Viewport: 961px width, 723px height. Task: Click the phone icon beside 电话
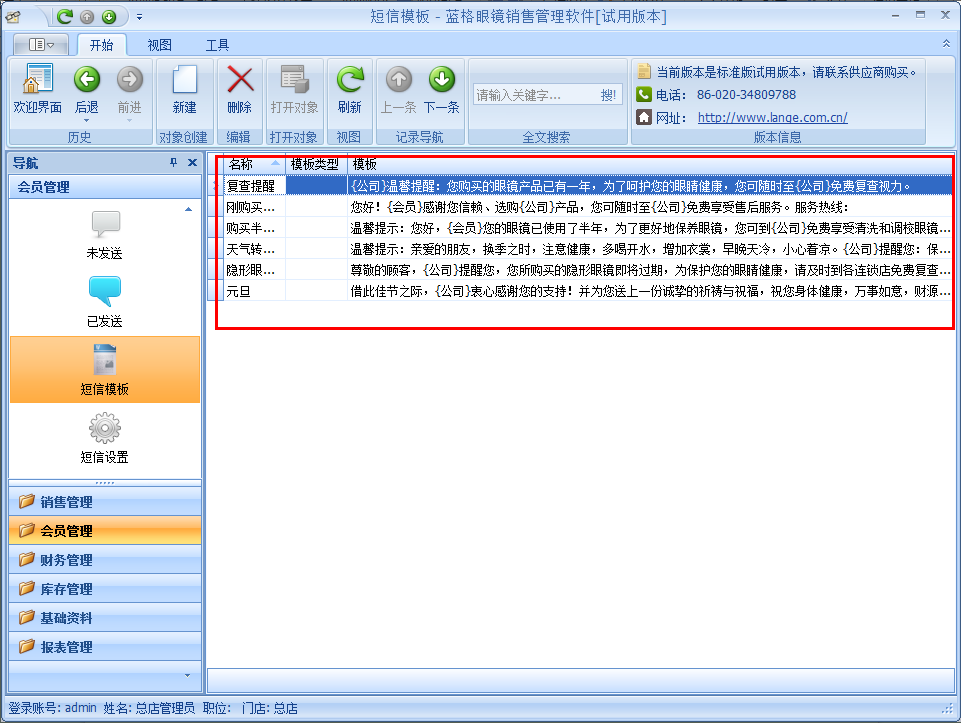pyautogui.click(x=644, y=94)
